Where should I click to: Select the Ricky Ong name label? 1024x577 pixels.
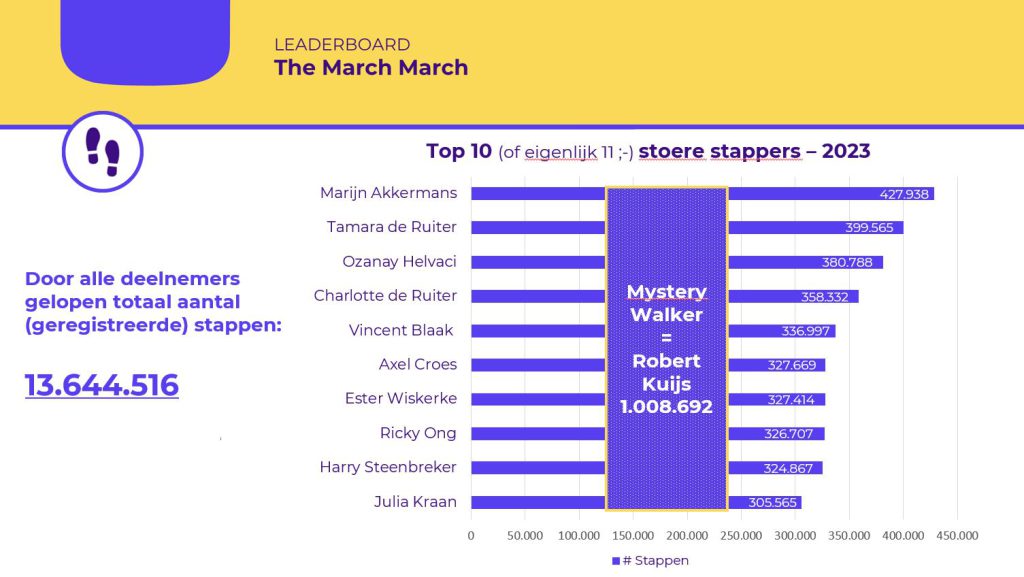point(418,433)
